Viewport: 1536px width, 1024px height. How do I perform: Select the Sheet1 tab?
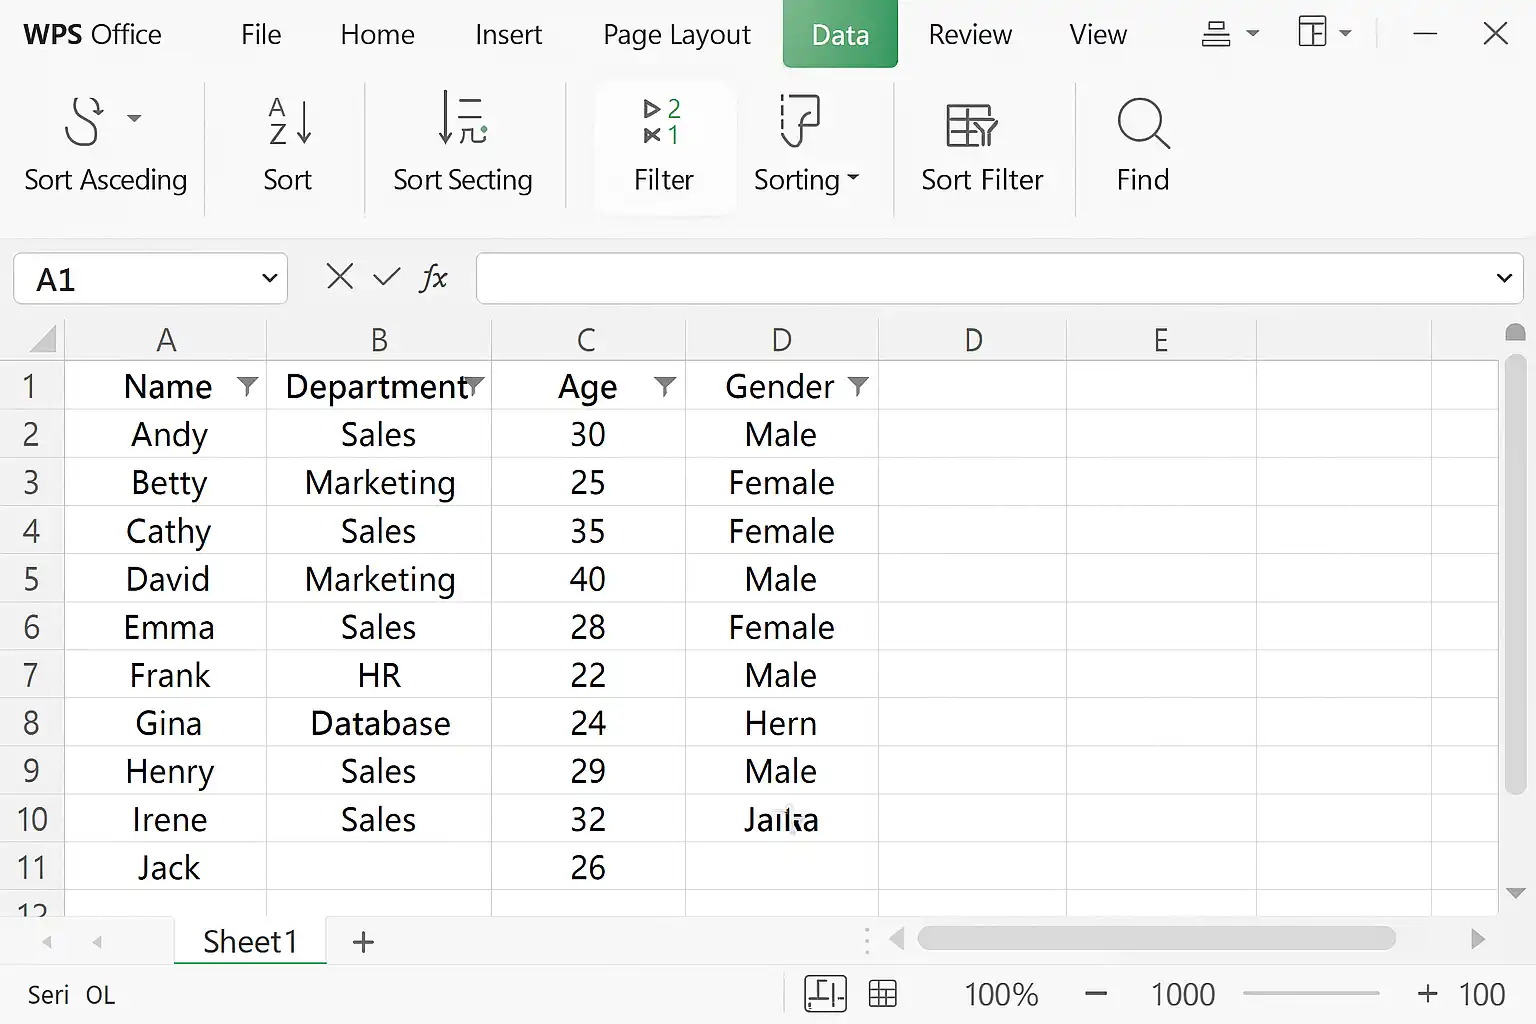pos(250,942)
